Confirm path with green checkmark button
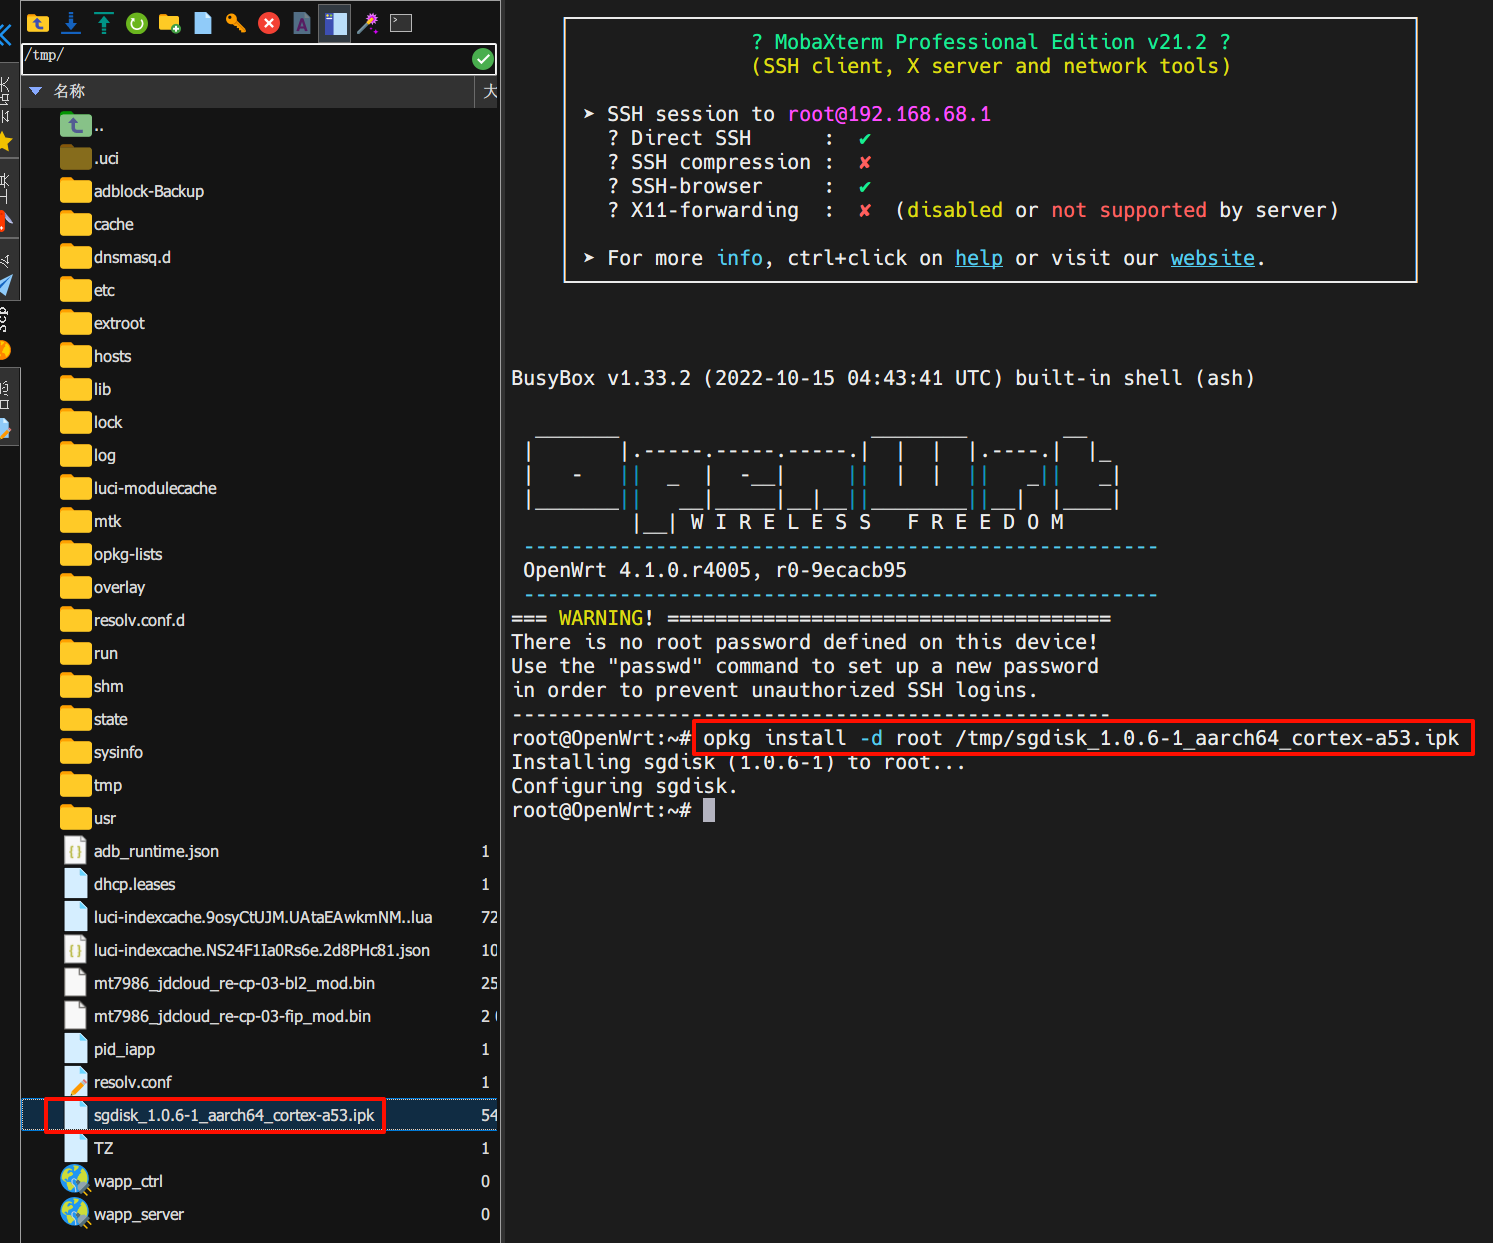This screenshot has height=1243, width=1493. tap(483, 59)
